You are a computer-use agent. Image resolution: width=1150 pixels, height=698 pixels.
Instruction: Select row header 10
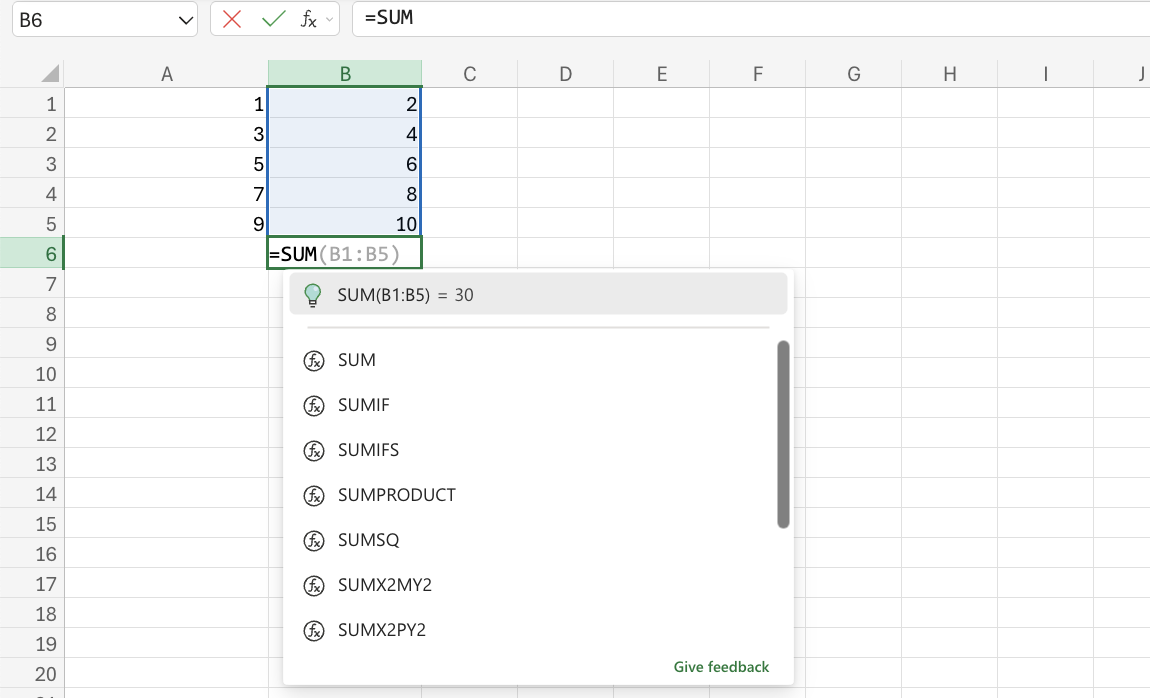pos(30,375)
